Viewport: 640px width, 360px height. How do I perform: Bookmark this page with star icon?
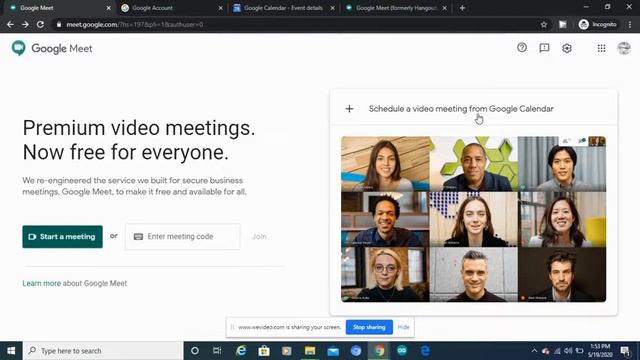click(x=544, y=24)
